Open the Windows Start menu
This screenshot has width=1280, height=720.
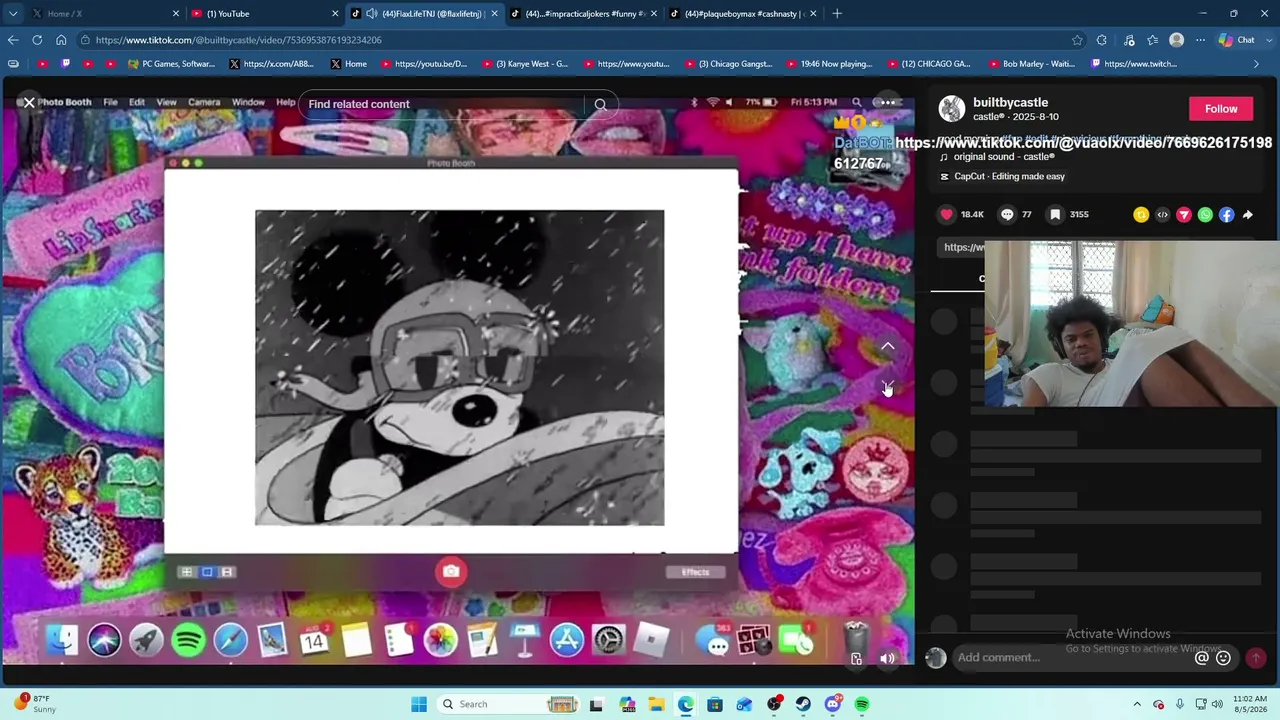point(419,704)
